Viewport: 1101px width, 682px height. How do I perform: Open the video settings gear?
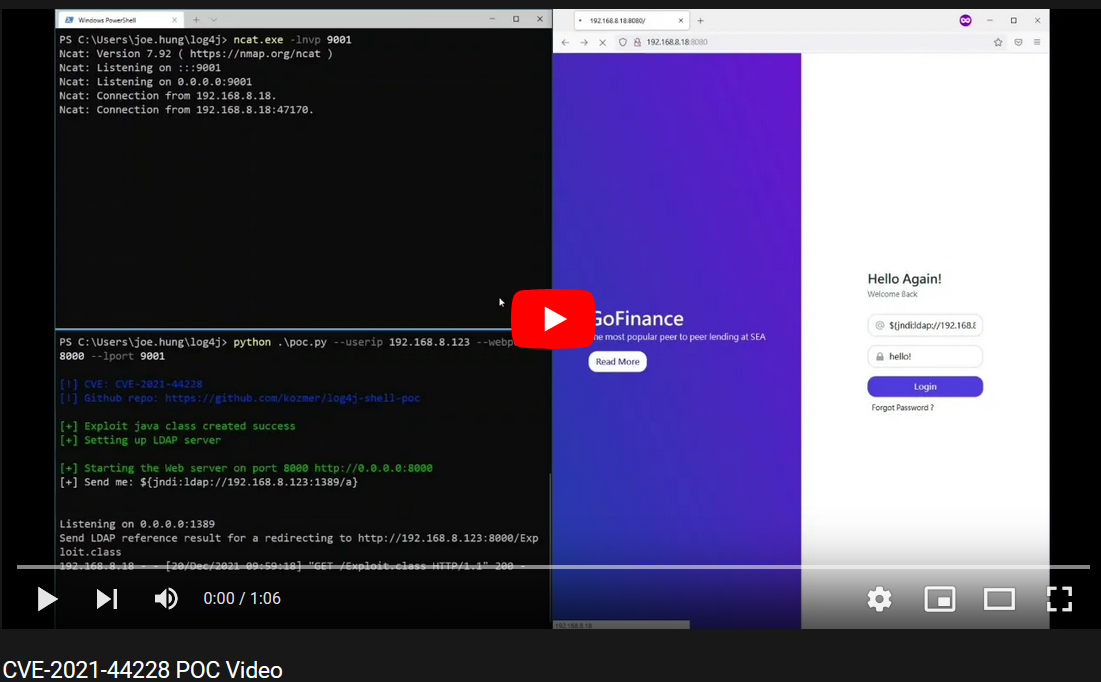(x=879, y=599)
